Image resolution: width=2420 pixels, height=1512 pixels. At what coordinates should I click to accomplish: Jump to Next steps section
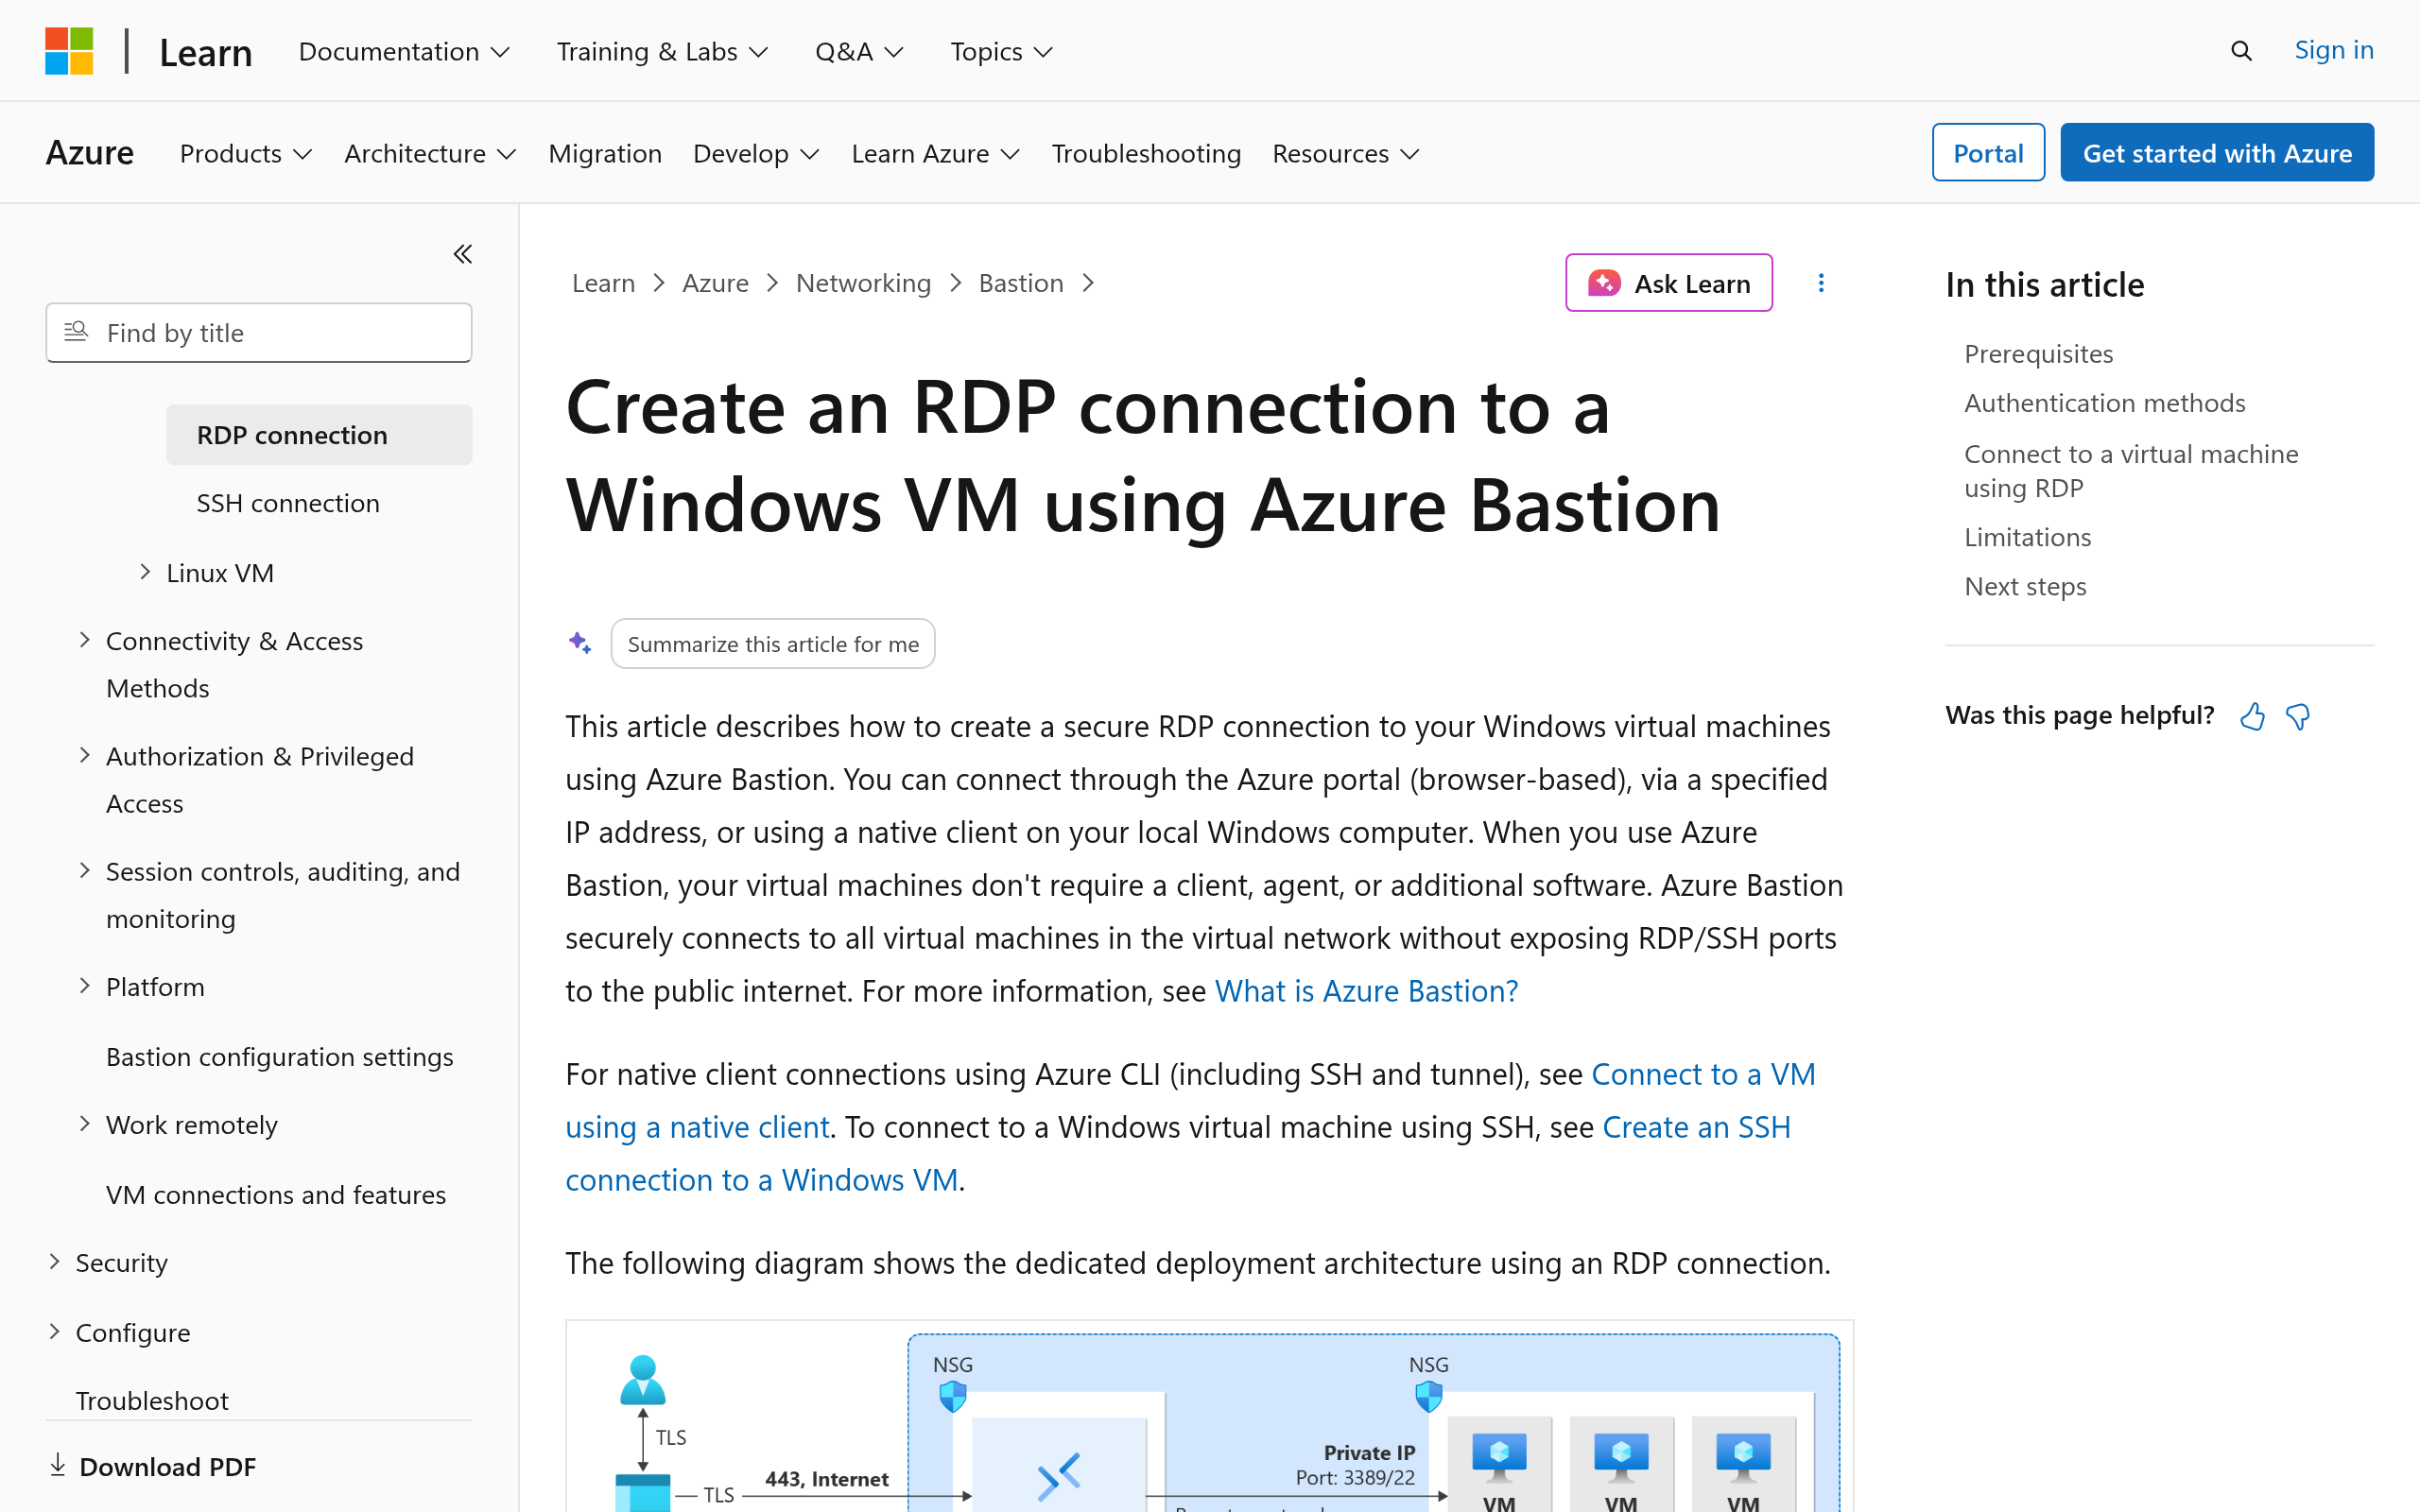pyautogui.click(x=2025, y=586)
